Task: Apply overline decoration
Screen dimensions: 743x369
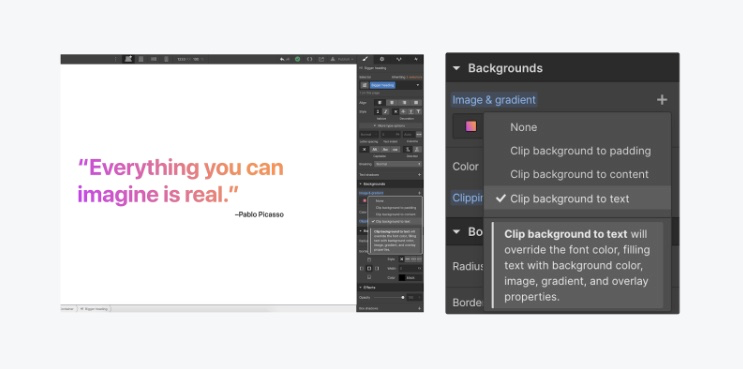Action: pos(419,111)
